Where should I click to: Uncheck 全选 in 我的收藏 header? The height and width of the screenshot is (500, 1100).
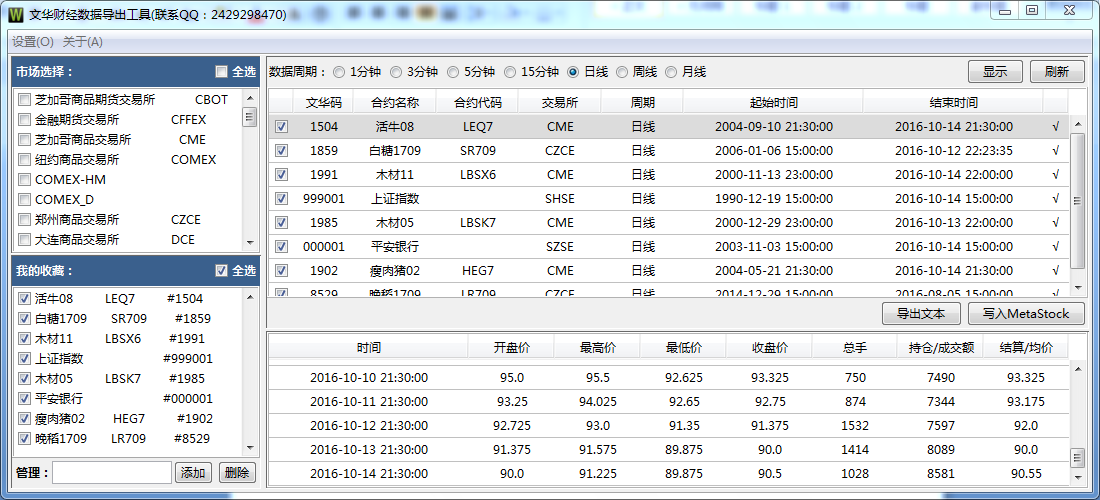click(x=222, y=271)
